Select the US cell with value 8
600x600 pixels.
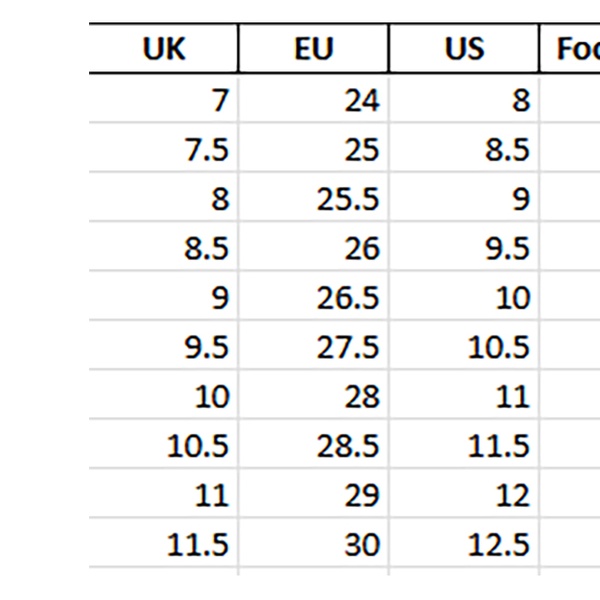click(464, 100)
